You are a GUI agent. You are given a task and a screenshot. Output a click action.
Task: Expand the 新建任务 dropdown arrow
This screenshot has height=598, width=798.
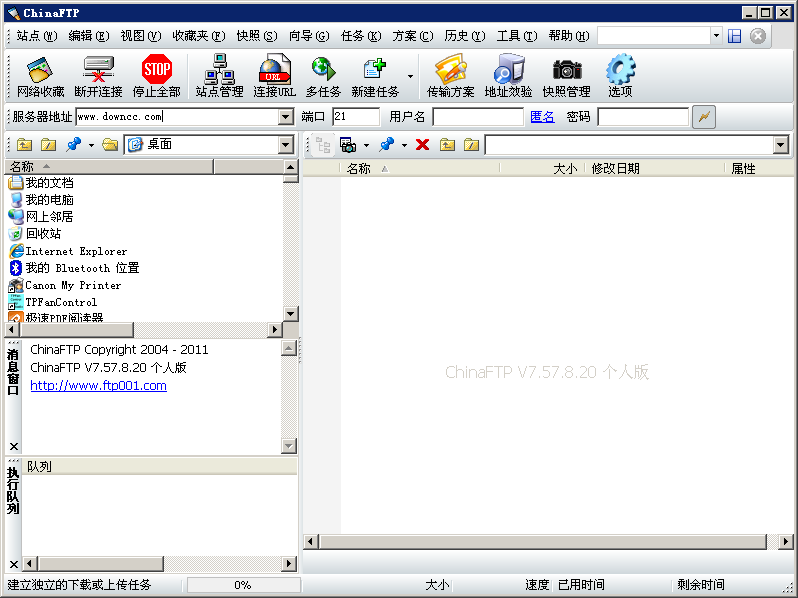click(410, 77)
